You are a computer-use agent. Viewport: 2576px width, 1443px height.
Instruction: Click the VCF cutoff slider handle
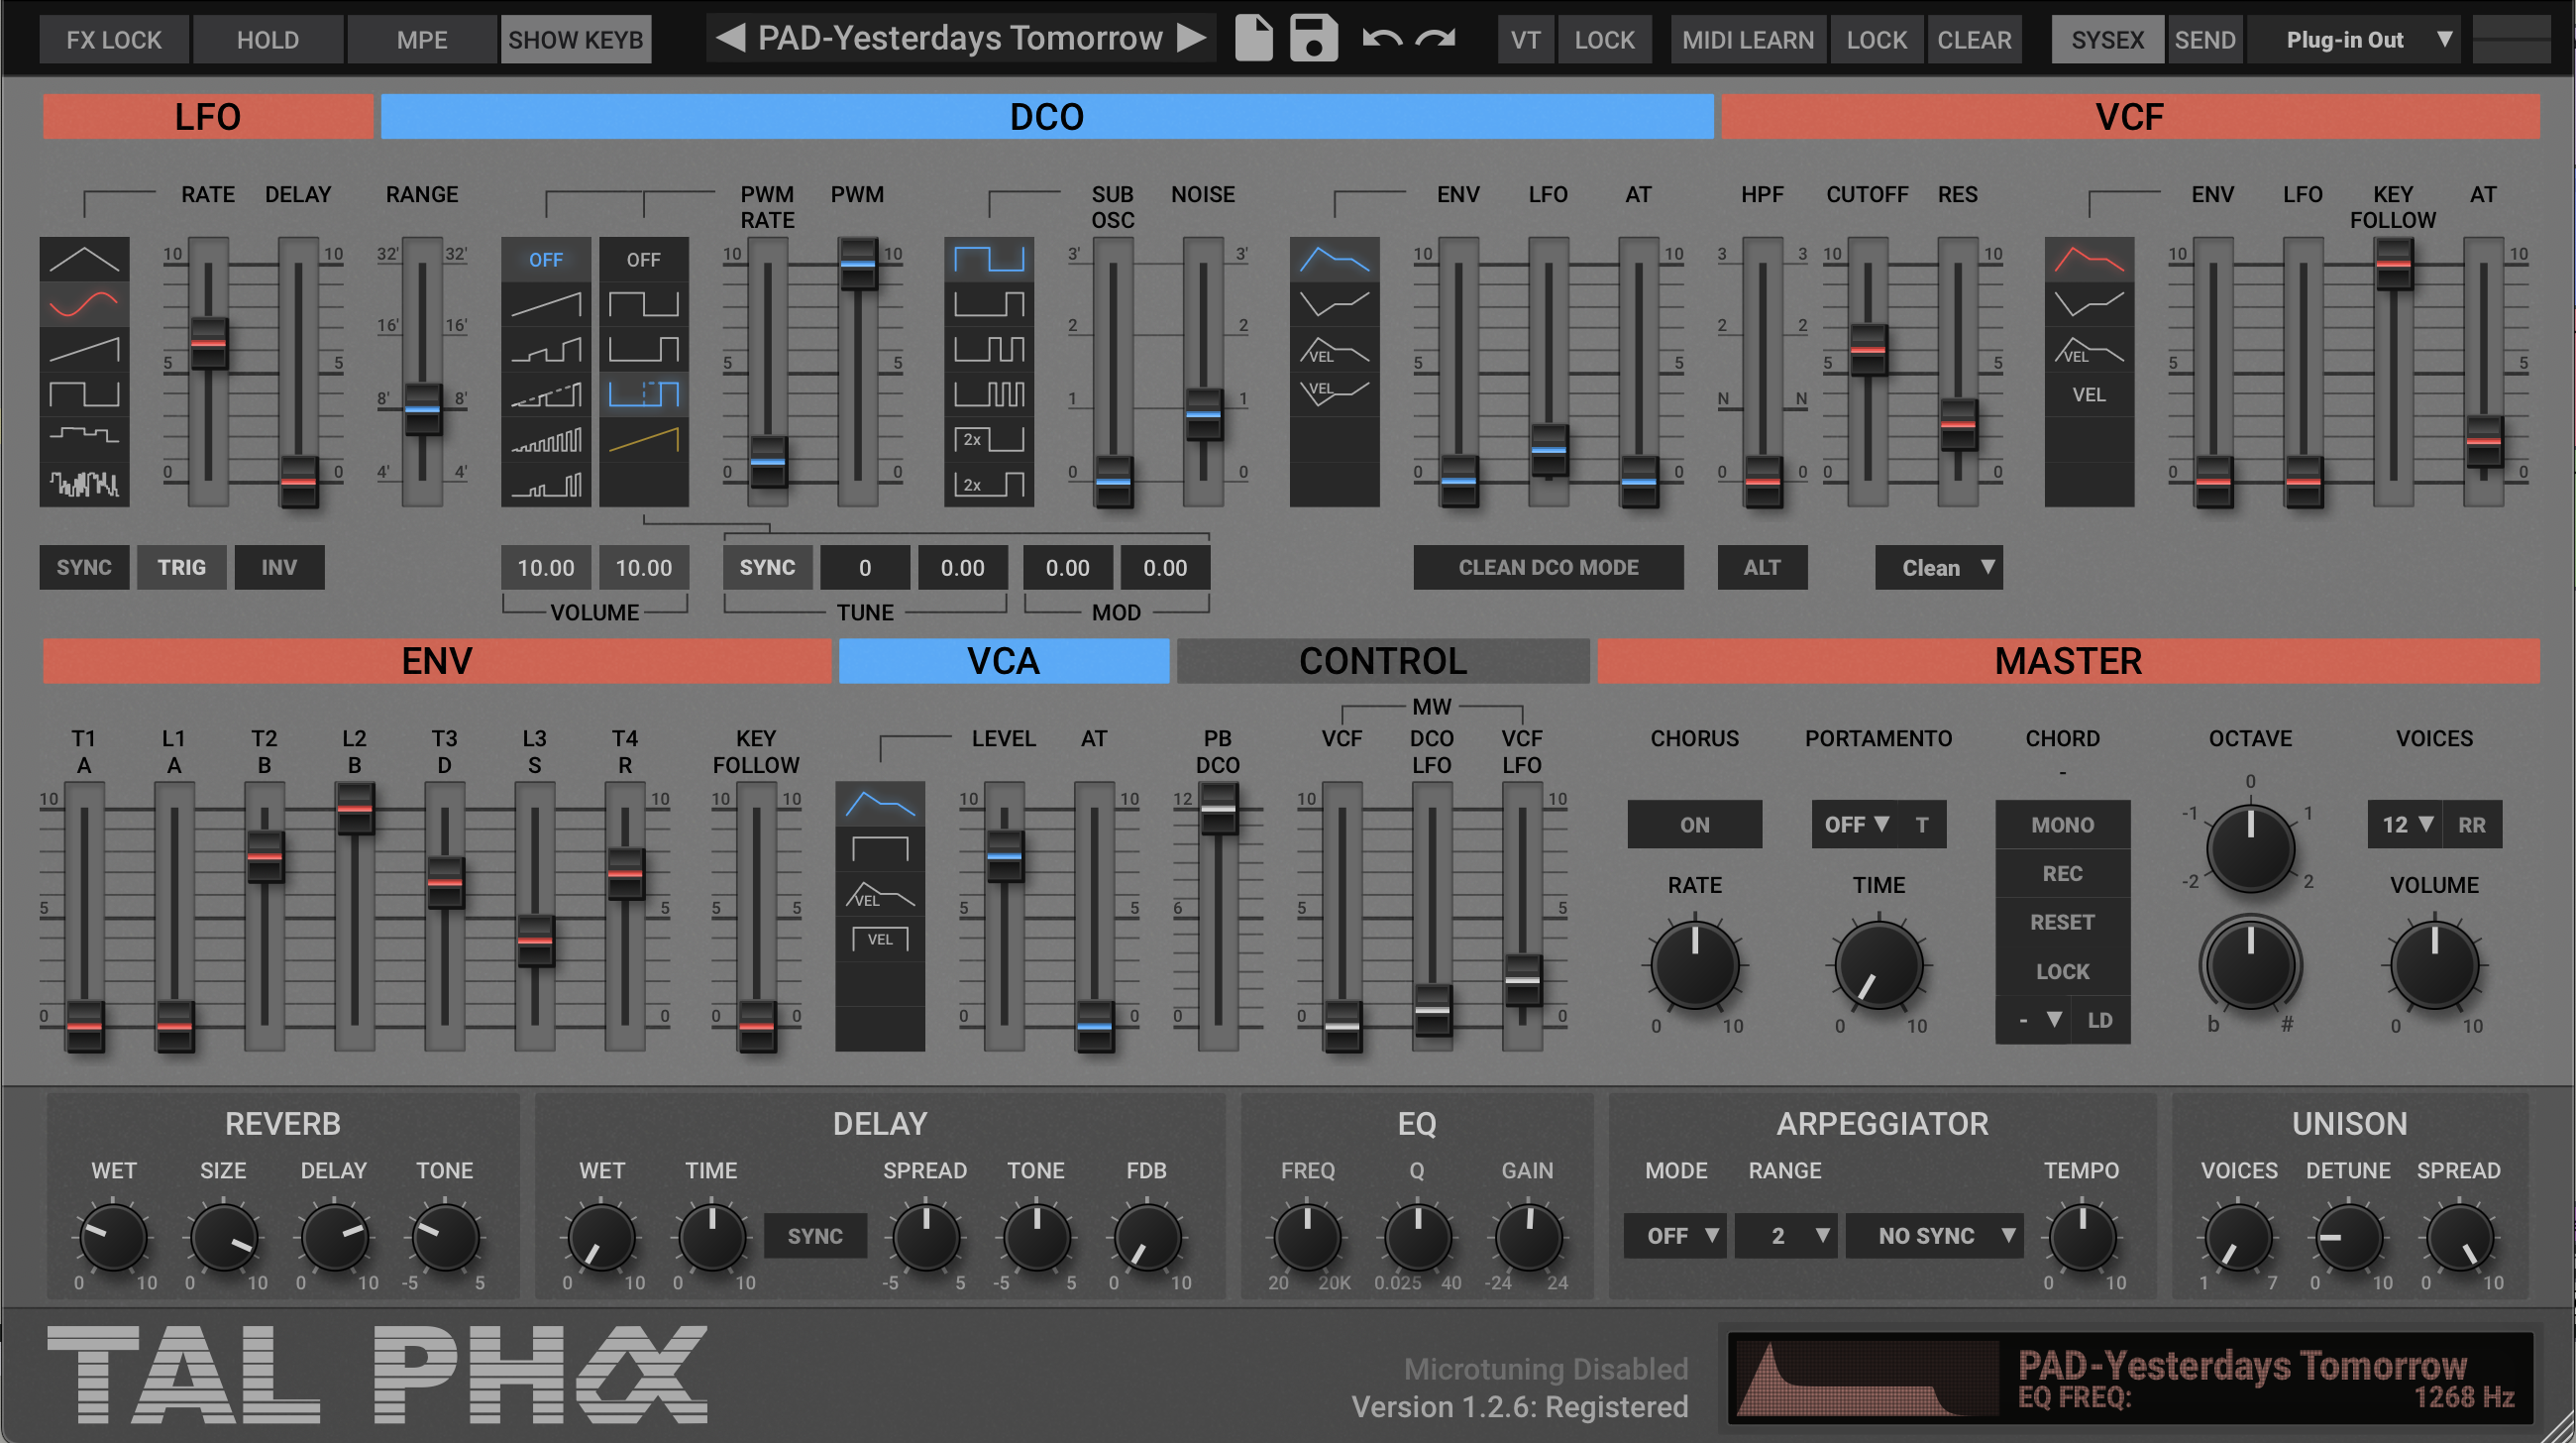1867,349
